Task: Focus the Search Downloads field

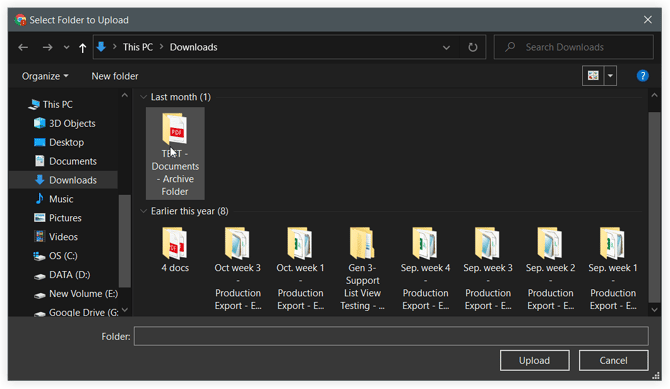Action: [573, 47]
